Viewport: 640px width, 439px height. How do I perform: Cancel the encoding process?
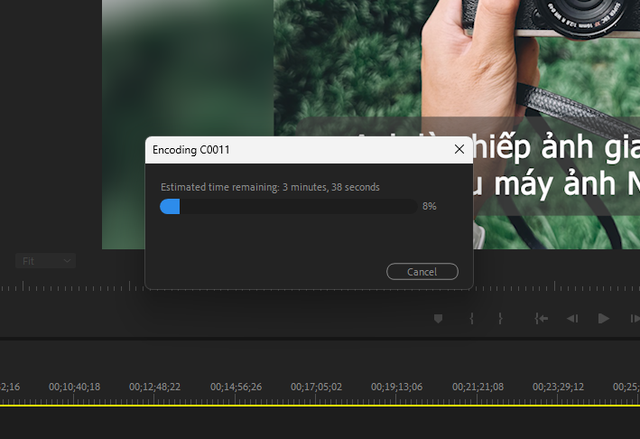click(x=422, y=272)
